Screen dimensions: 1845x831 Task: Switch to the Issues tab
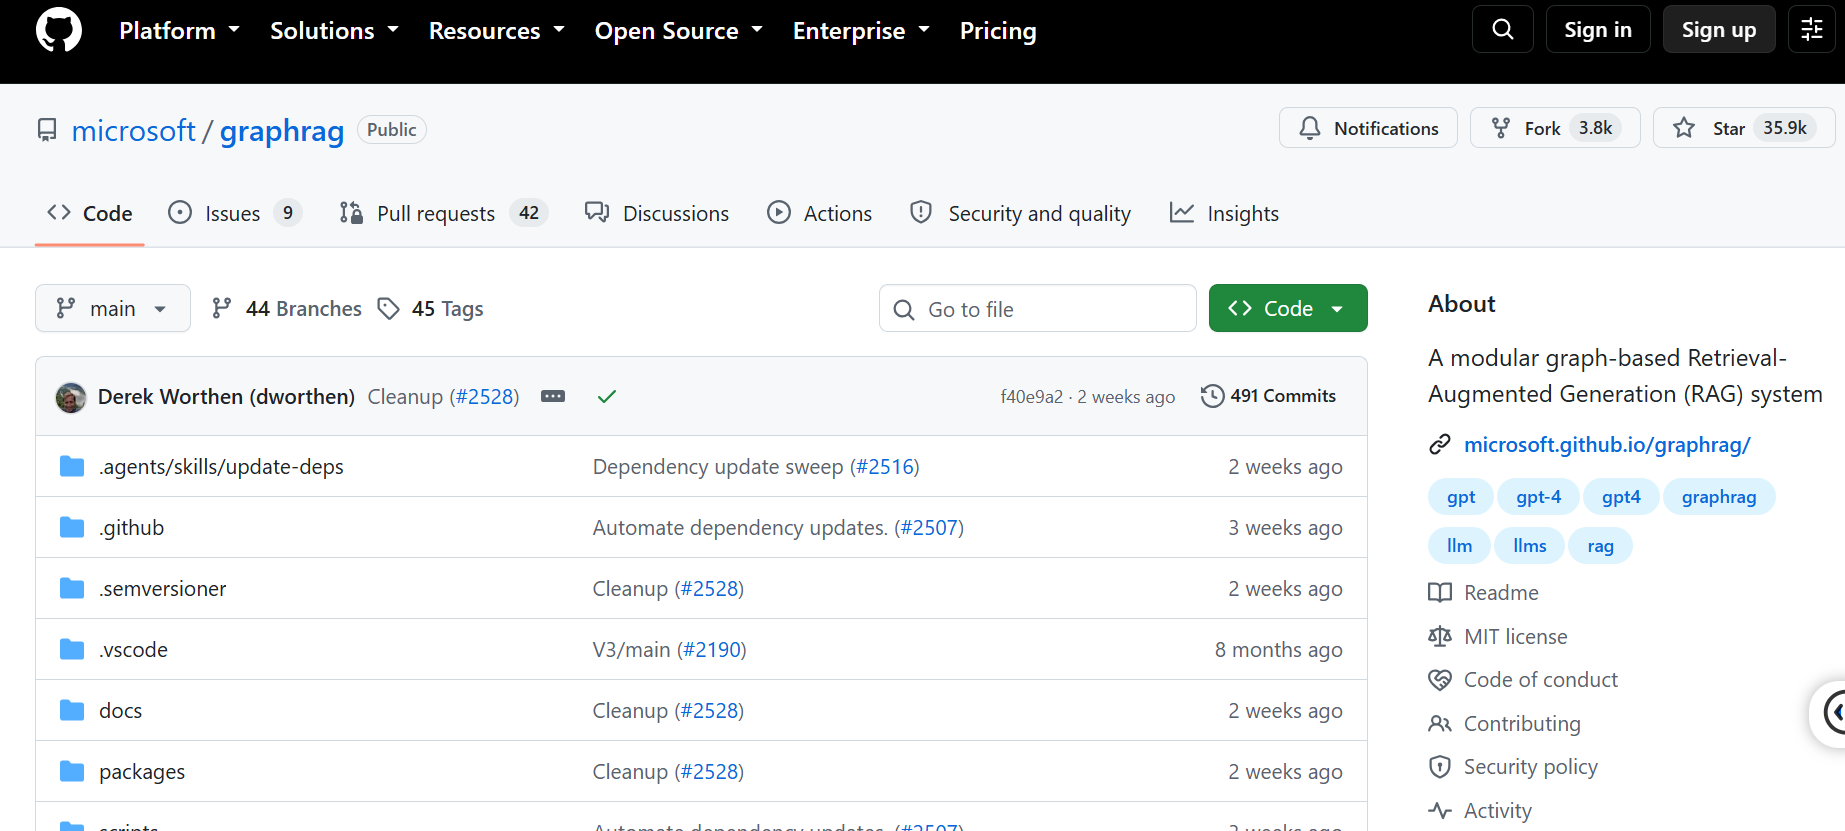[x=235, y=213]
